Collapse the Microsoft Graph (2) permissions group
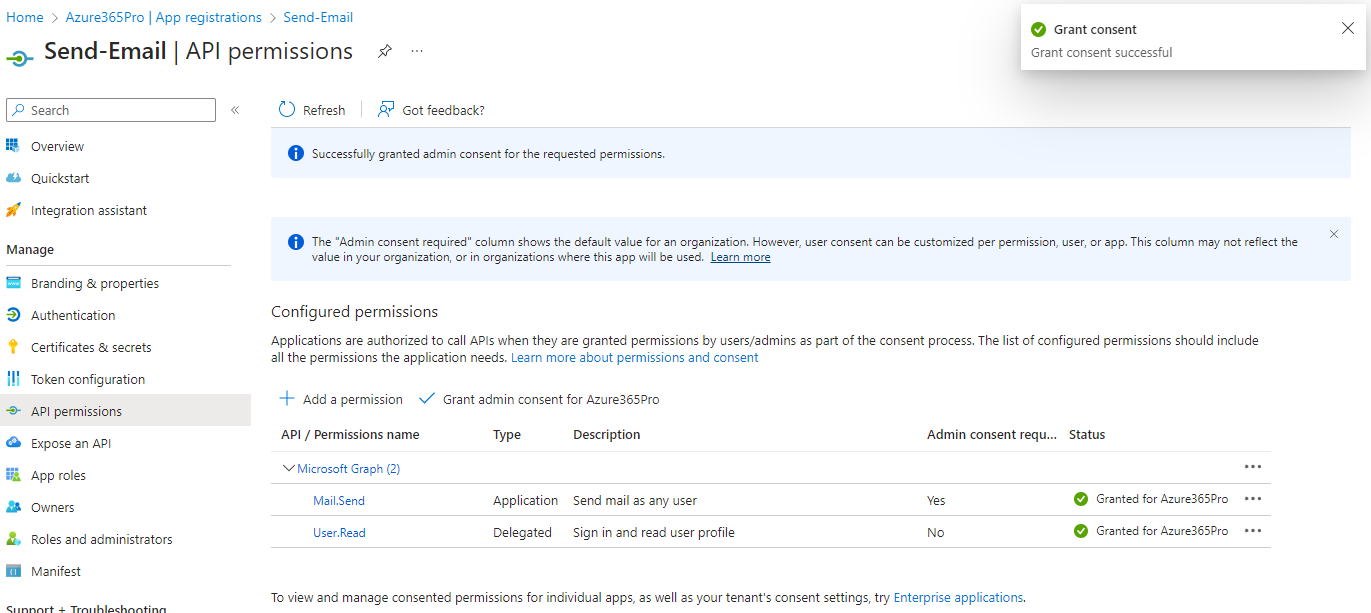 coord(289,468)
